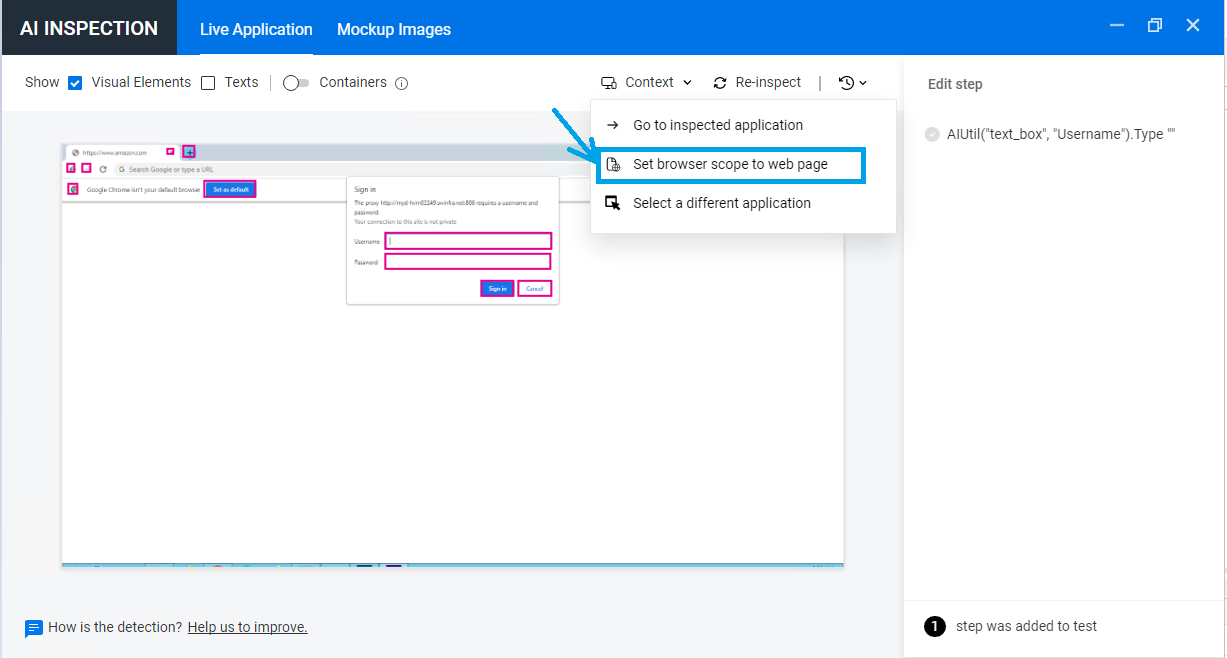
Task: Enable the Texts checkbox
Action: pyautogui.click(x=207, y=82)
